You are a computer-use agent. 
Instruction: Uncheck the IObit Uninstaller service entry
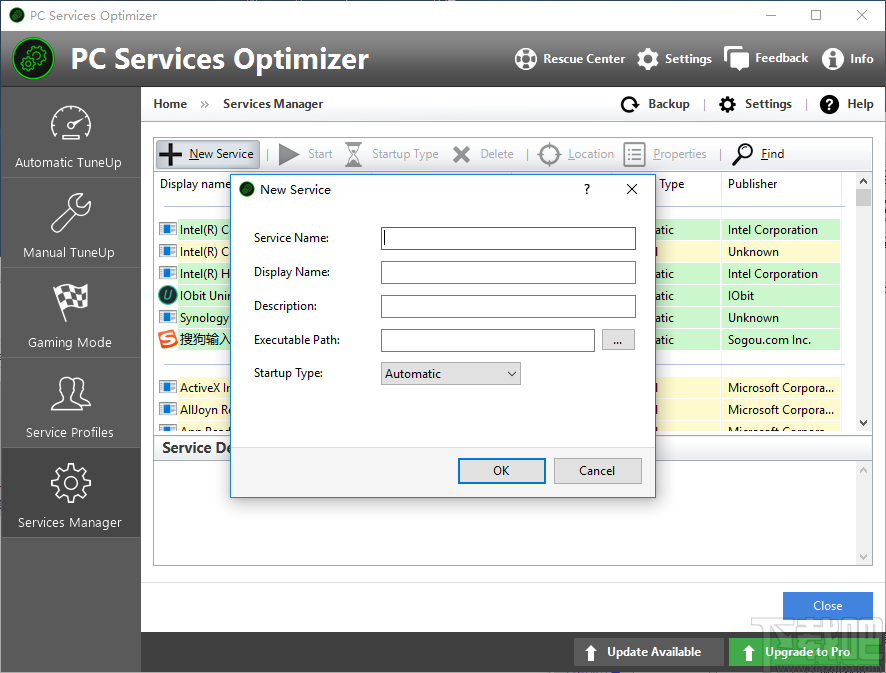(166, 295)
